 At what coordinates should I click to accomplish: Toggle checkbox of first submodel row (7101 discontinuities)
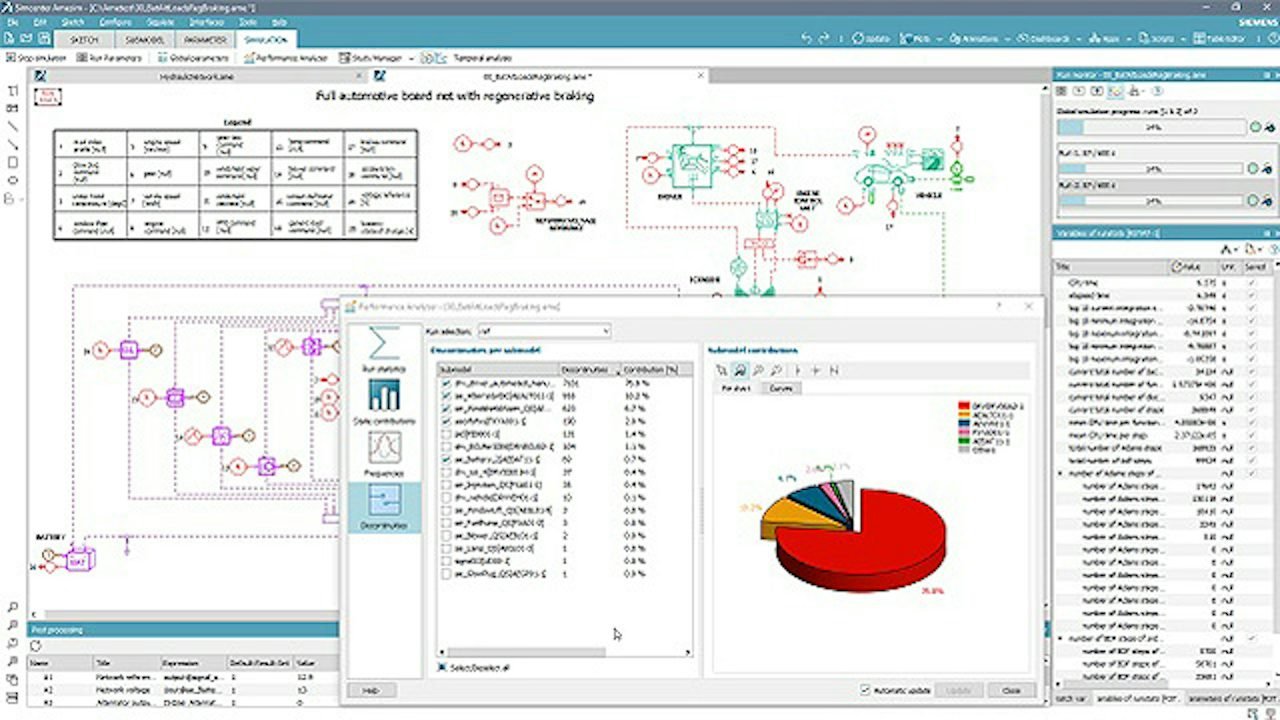(446, 383)
